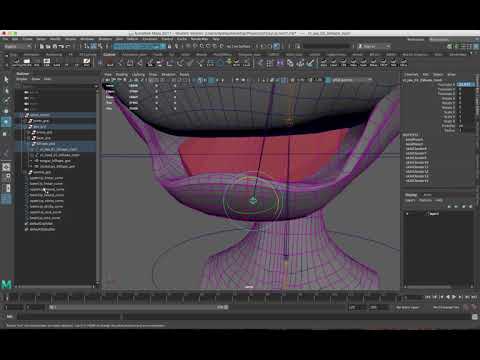The width and height of the screenshot is (480, 360).
Task: Click the range slider bar below timeline
Action: click(138, 307)
